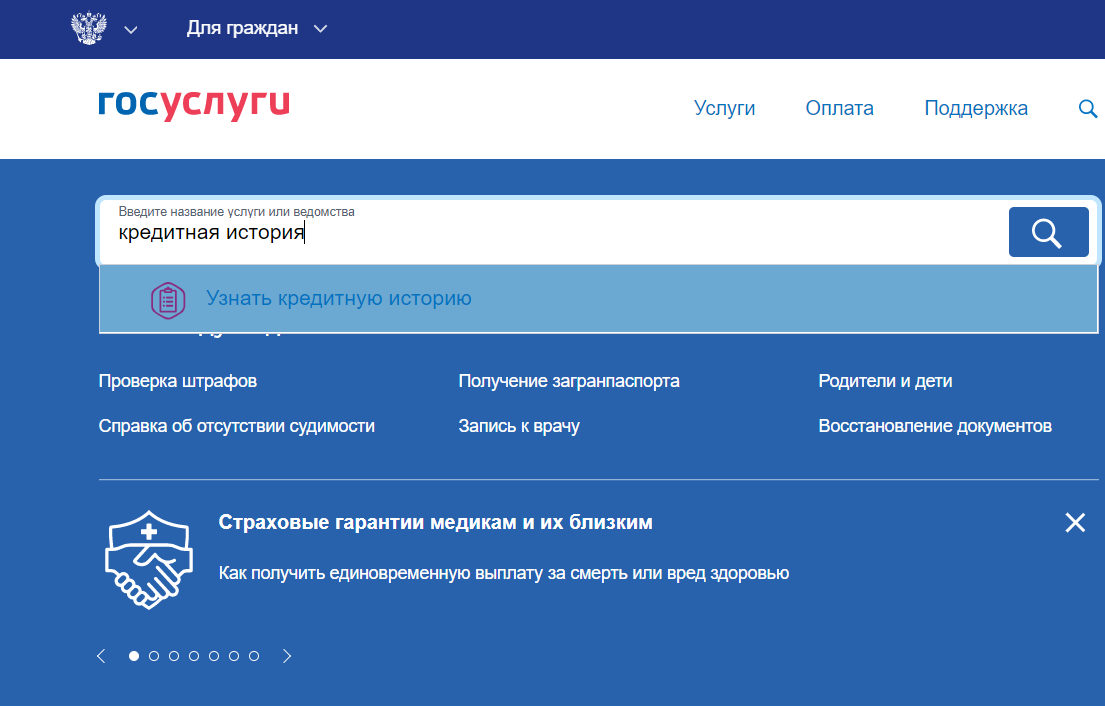The image size is (1105, 708).
Task: Click the Russian coat of arms emblem
Action: tap(89, 28)
